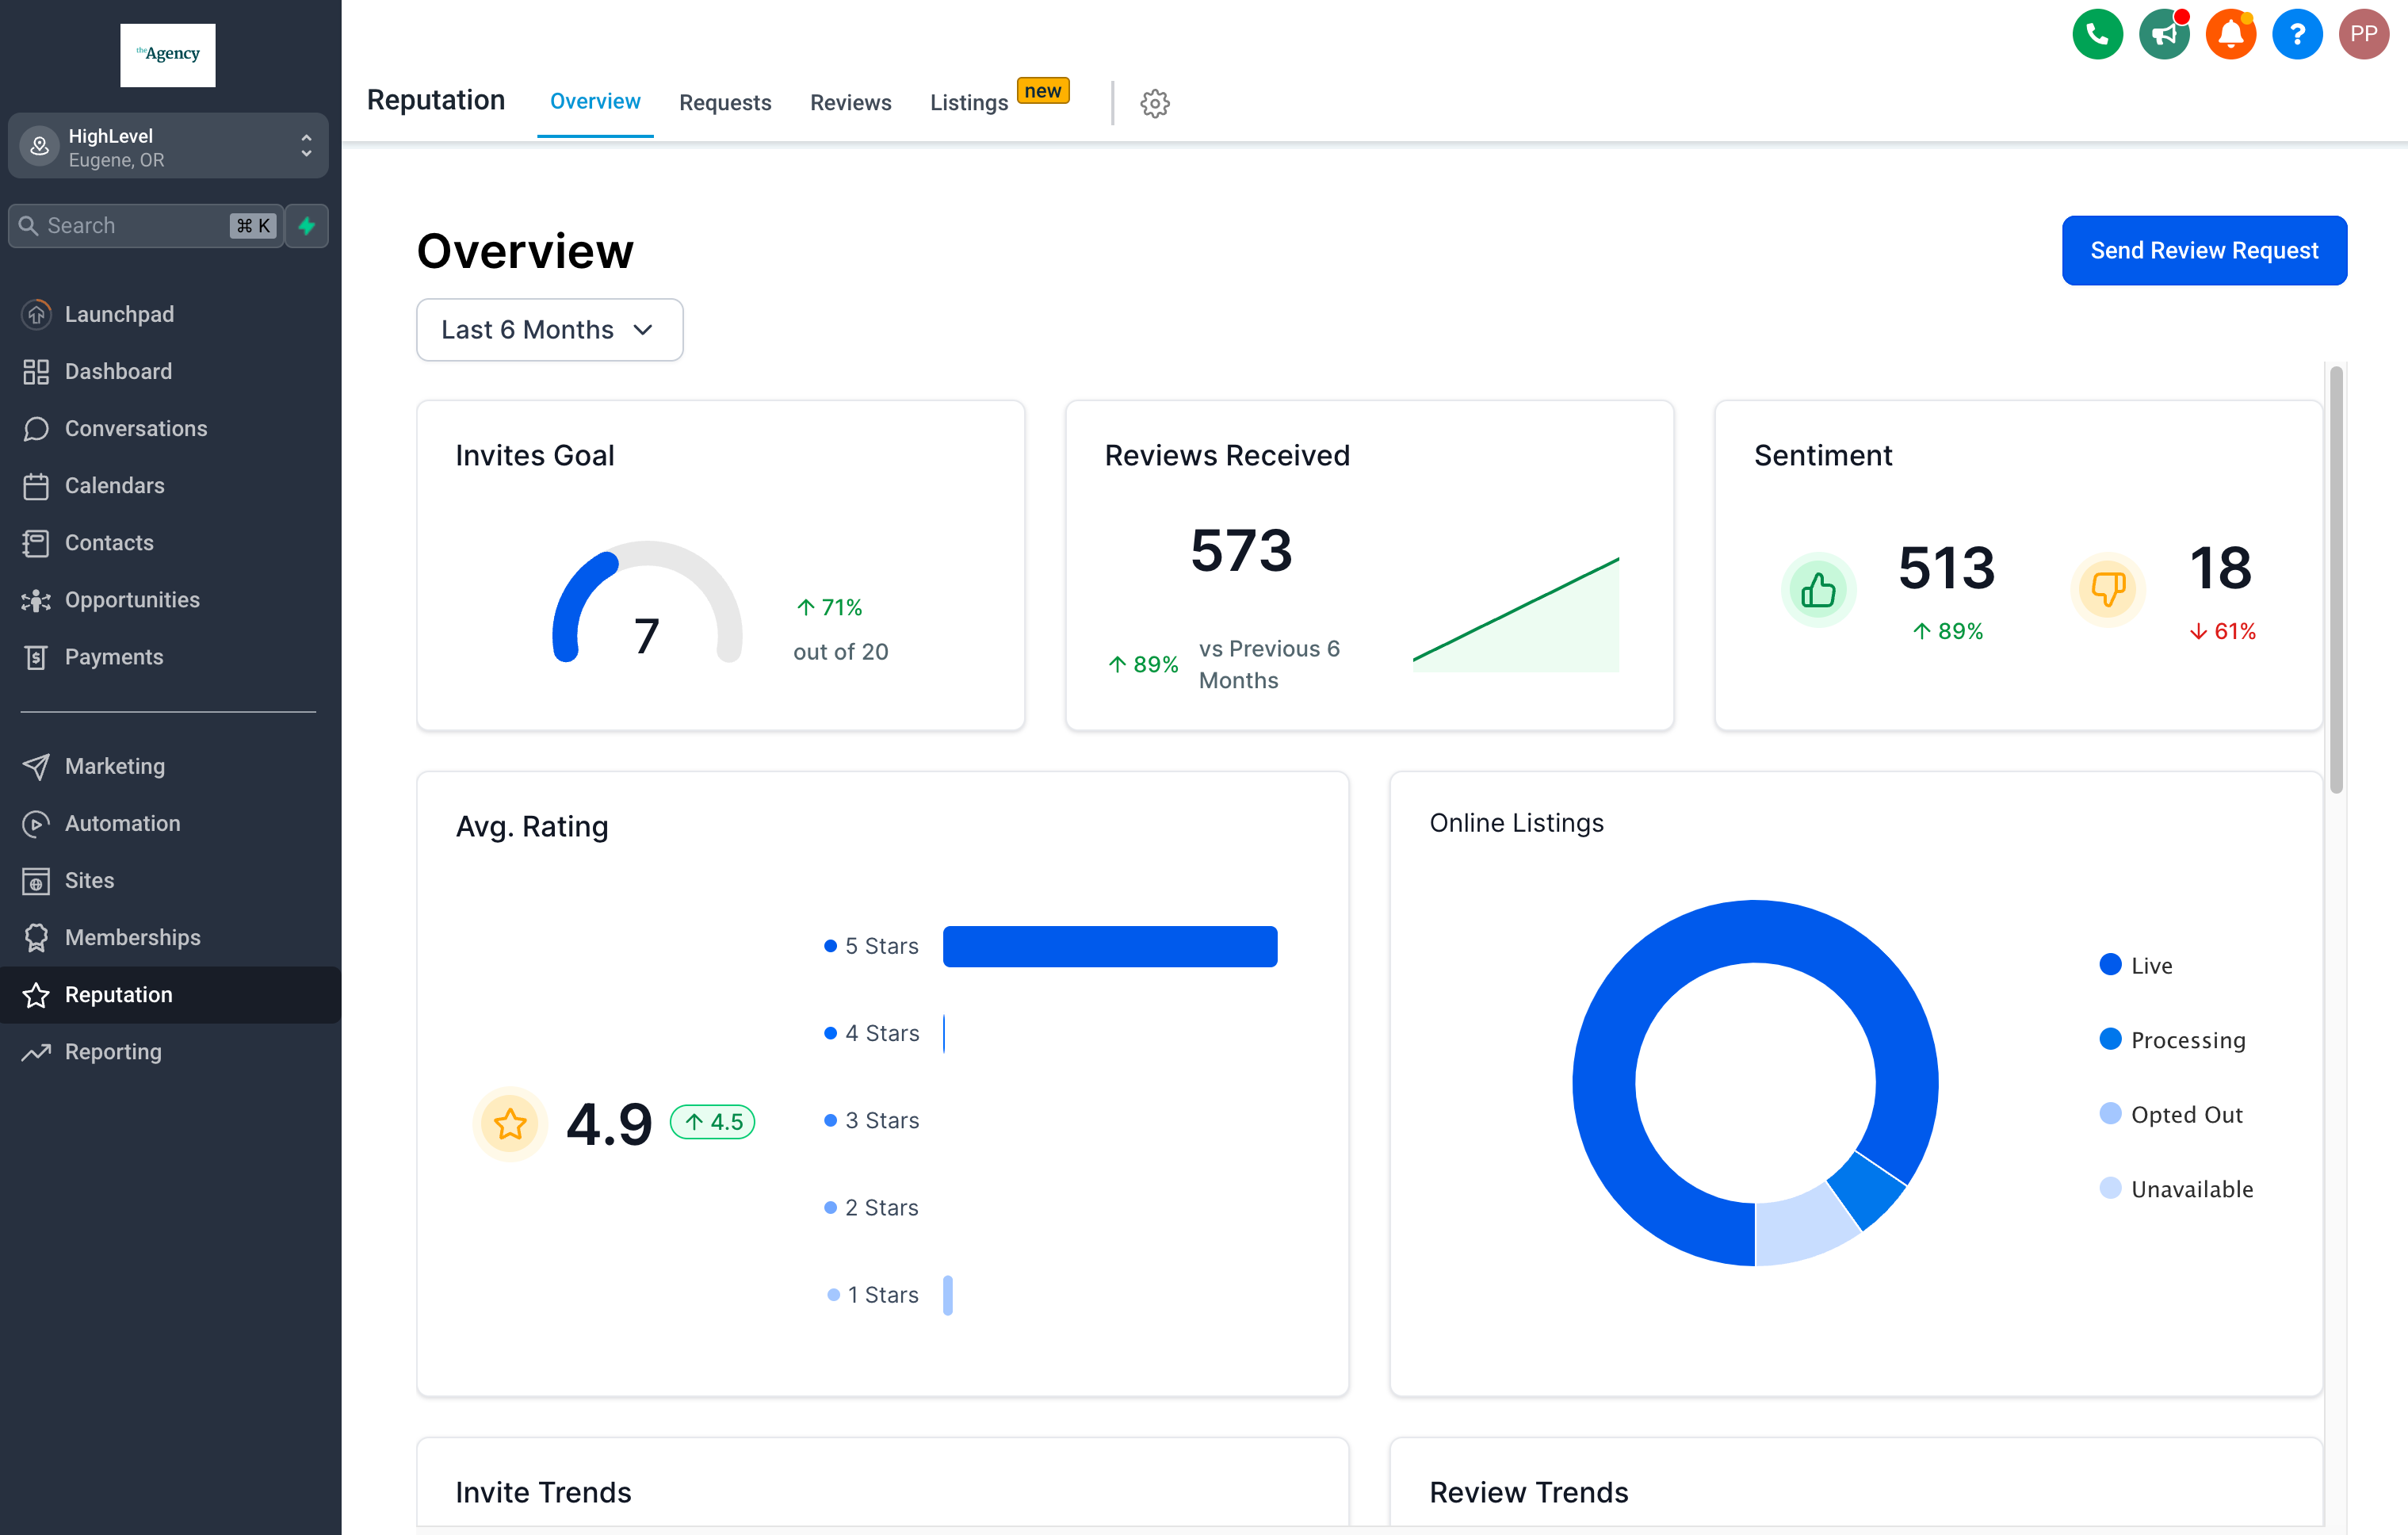Image resolution: width=2408 pixels, height=1535 pixels.
Task: Click the Marketing paper plane icon
Action: click(36, 766)
